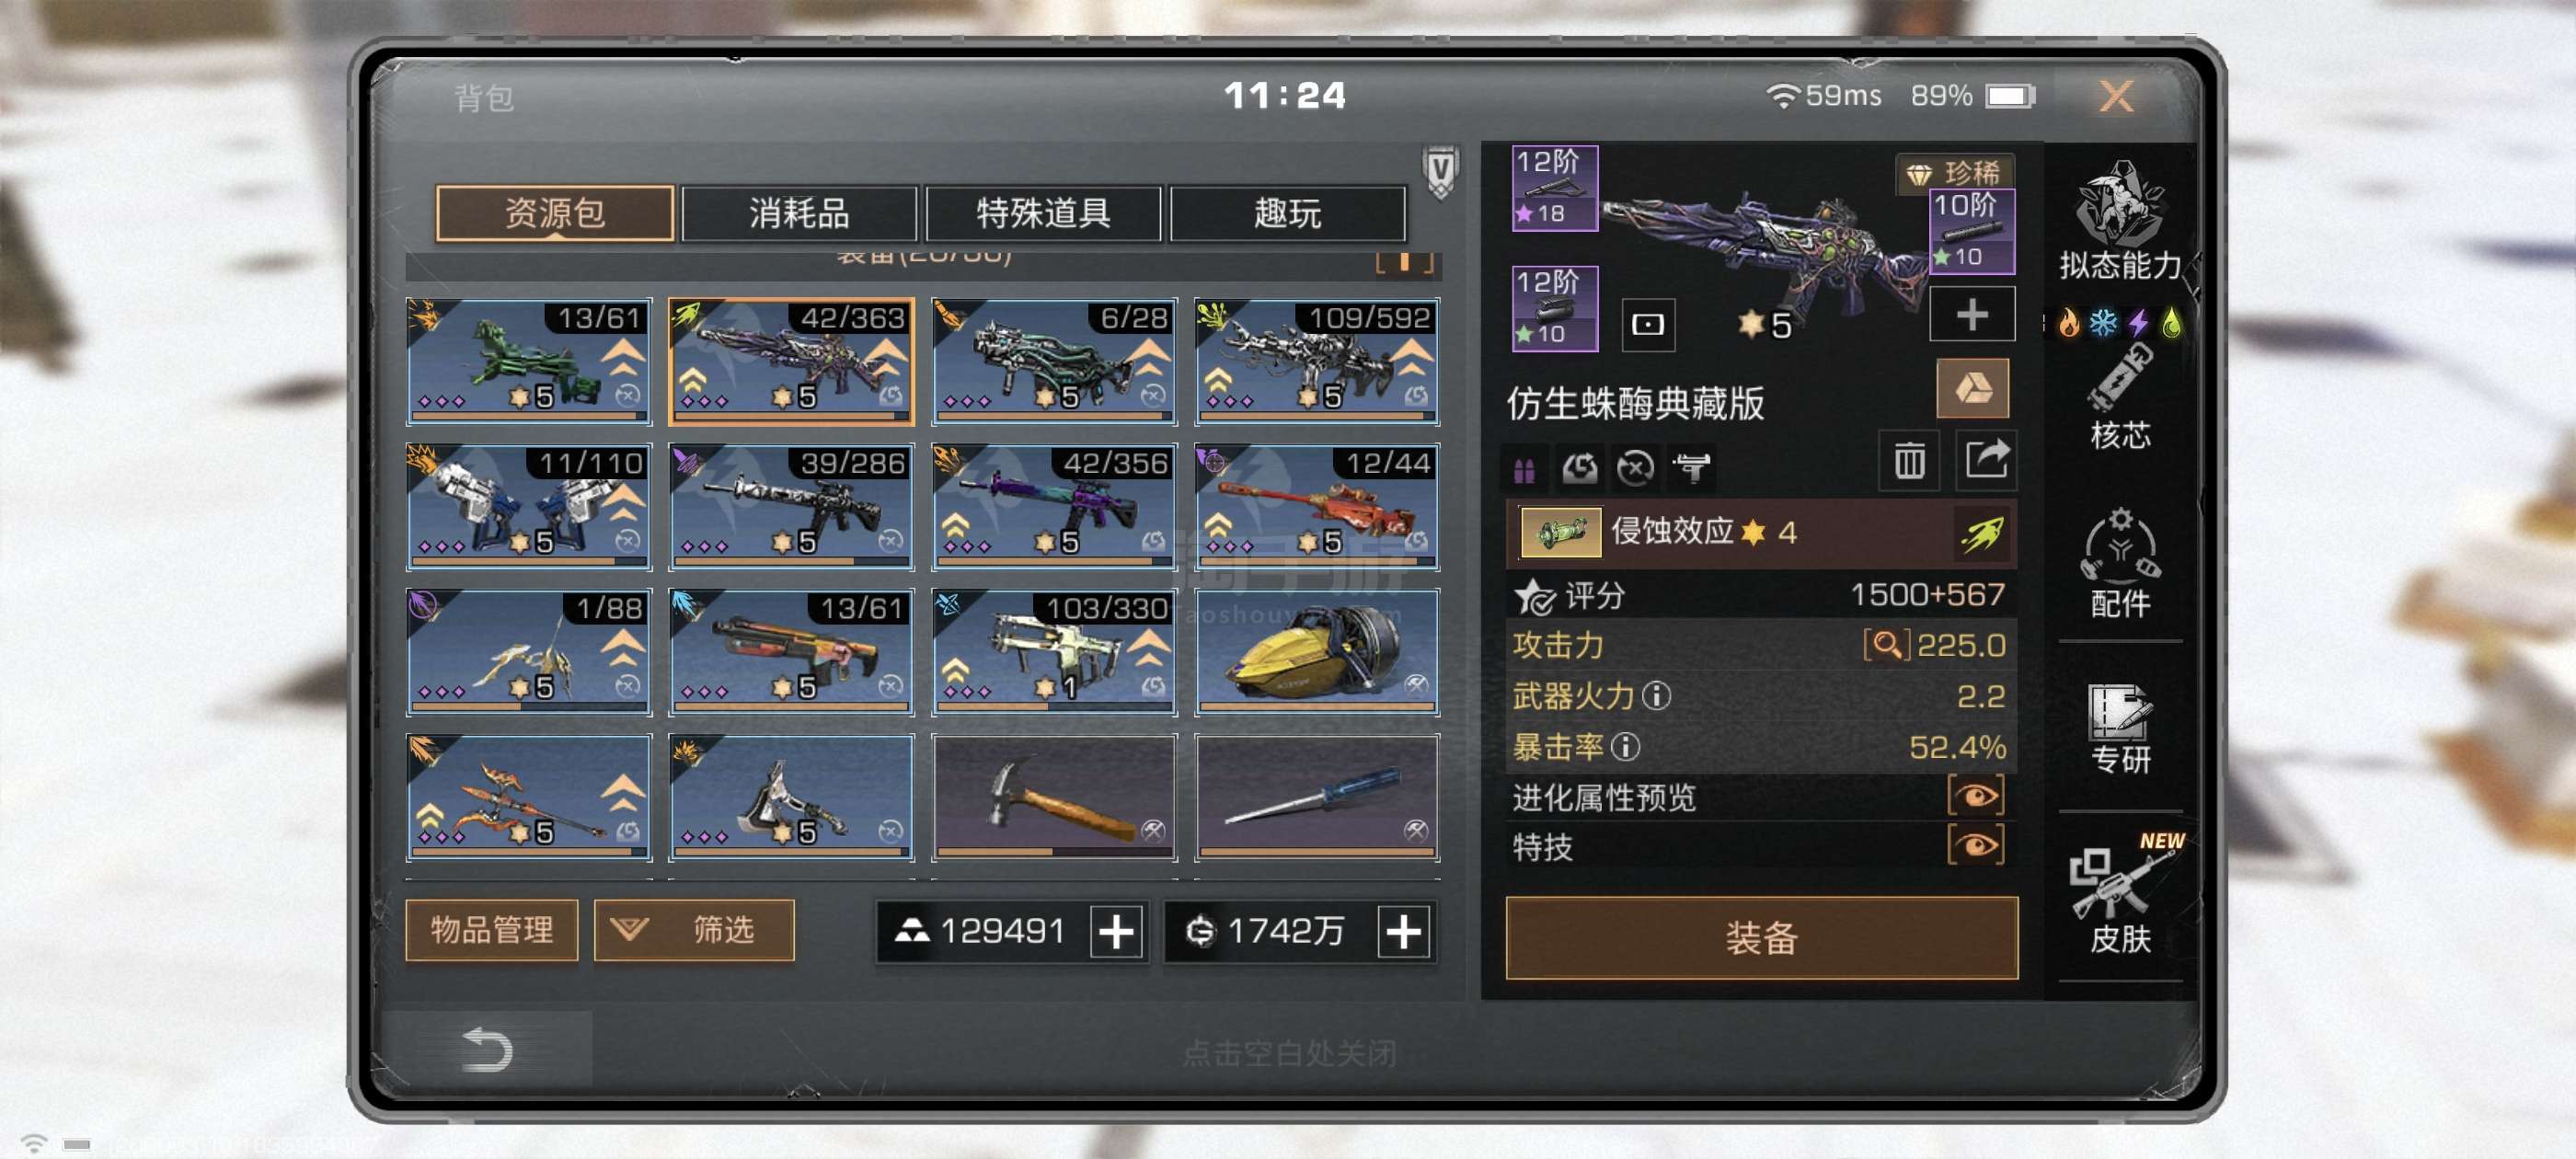Open the 核心 core menu
This screenshot has width=2576, height=1159.
click(x=2119, y=397)
